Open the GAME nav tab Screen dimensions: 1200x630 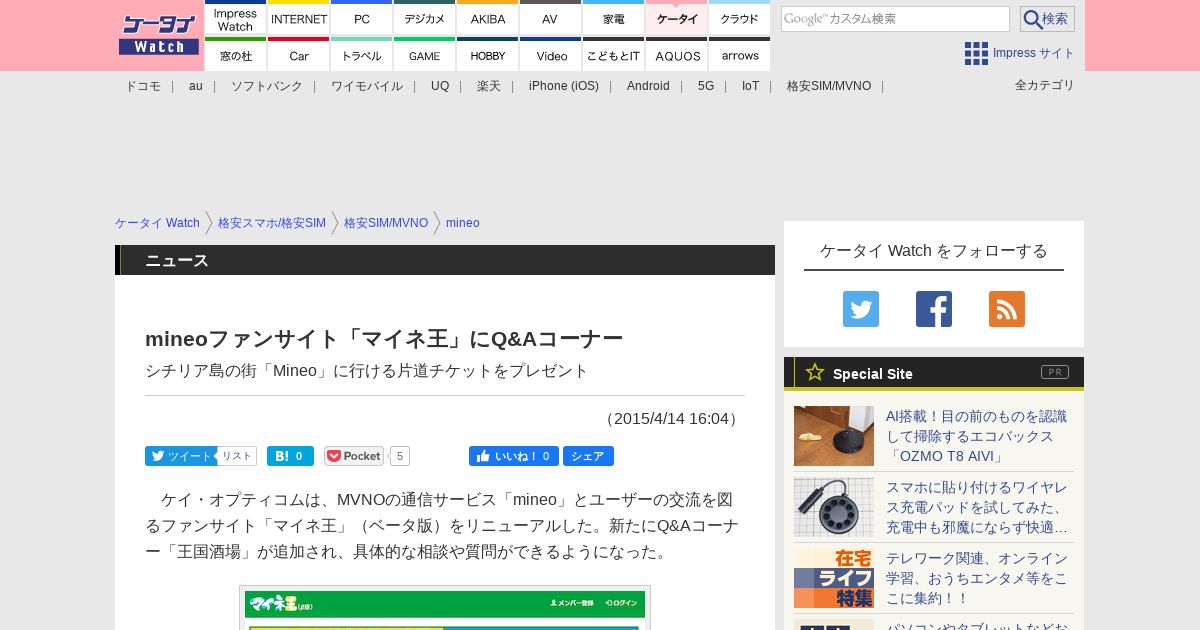[425, 54]
